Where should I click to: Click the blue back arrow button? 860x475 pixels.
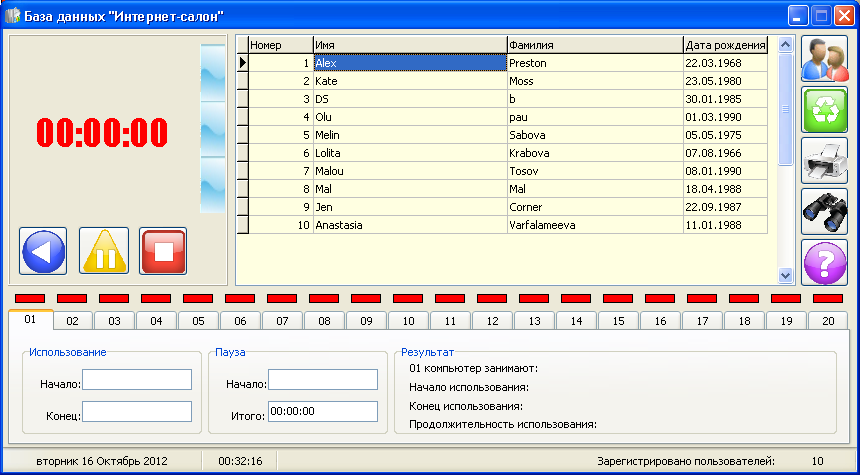43,251
